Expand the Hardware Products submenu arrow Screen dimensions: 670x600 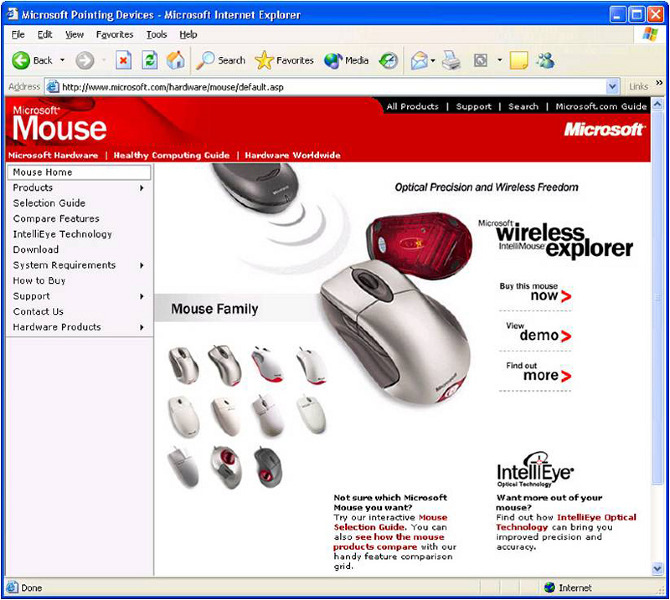141,327
